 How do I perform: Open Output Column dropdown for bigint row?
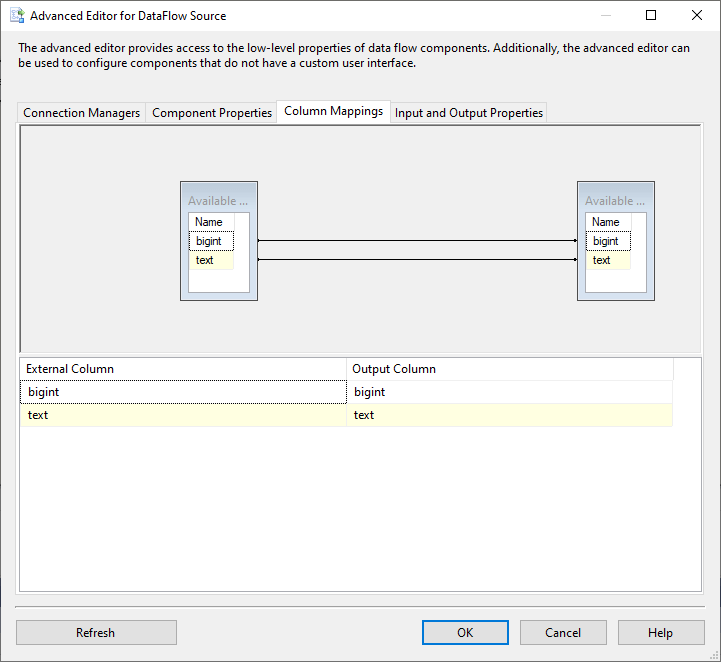click(x=509, y=392)
